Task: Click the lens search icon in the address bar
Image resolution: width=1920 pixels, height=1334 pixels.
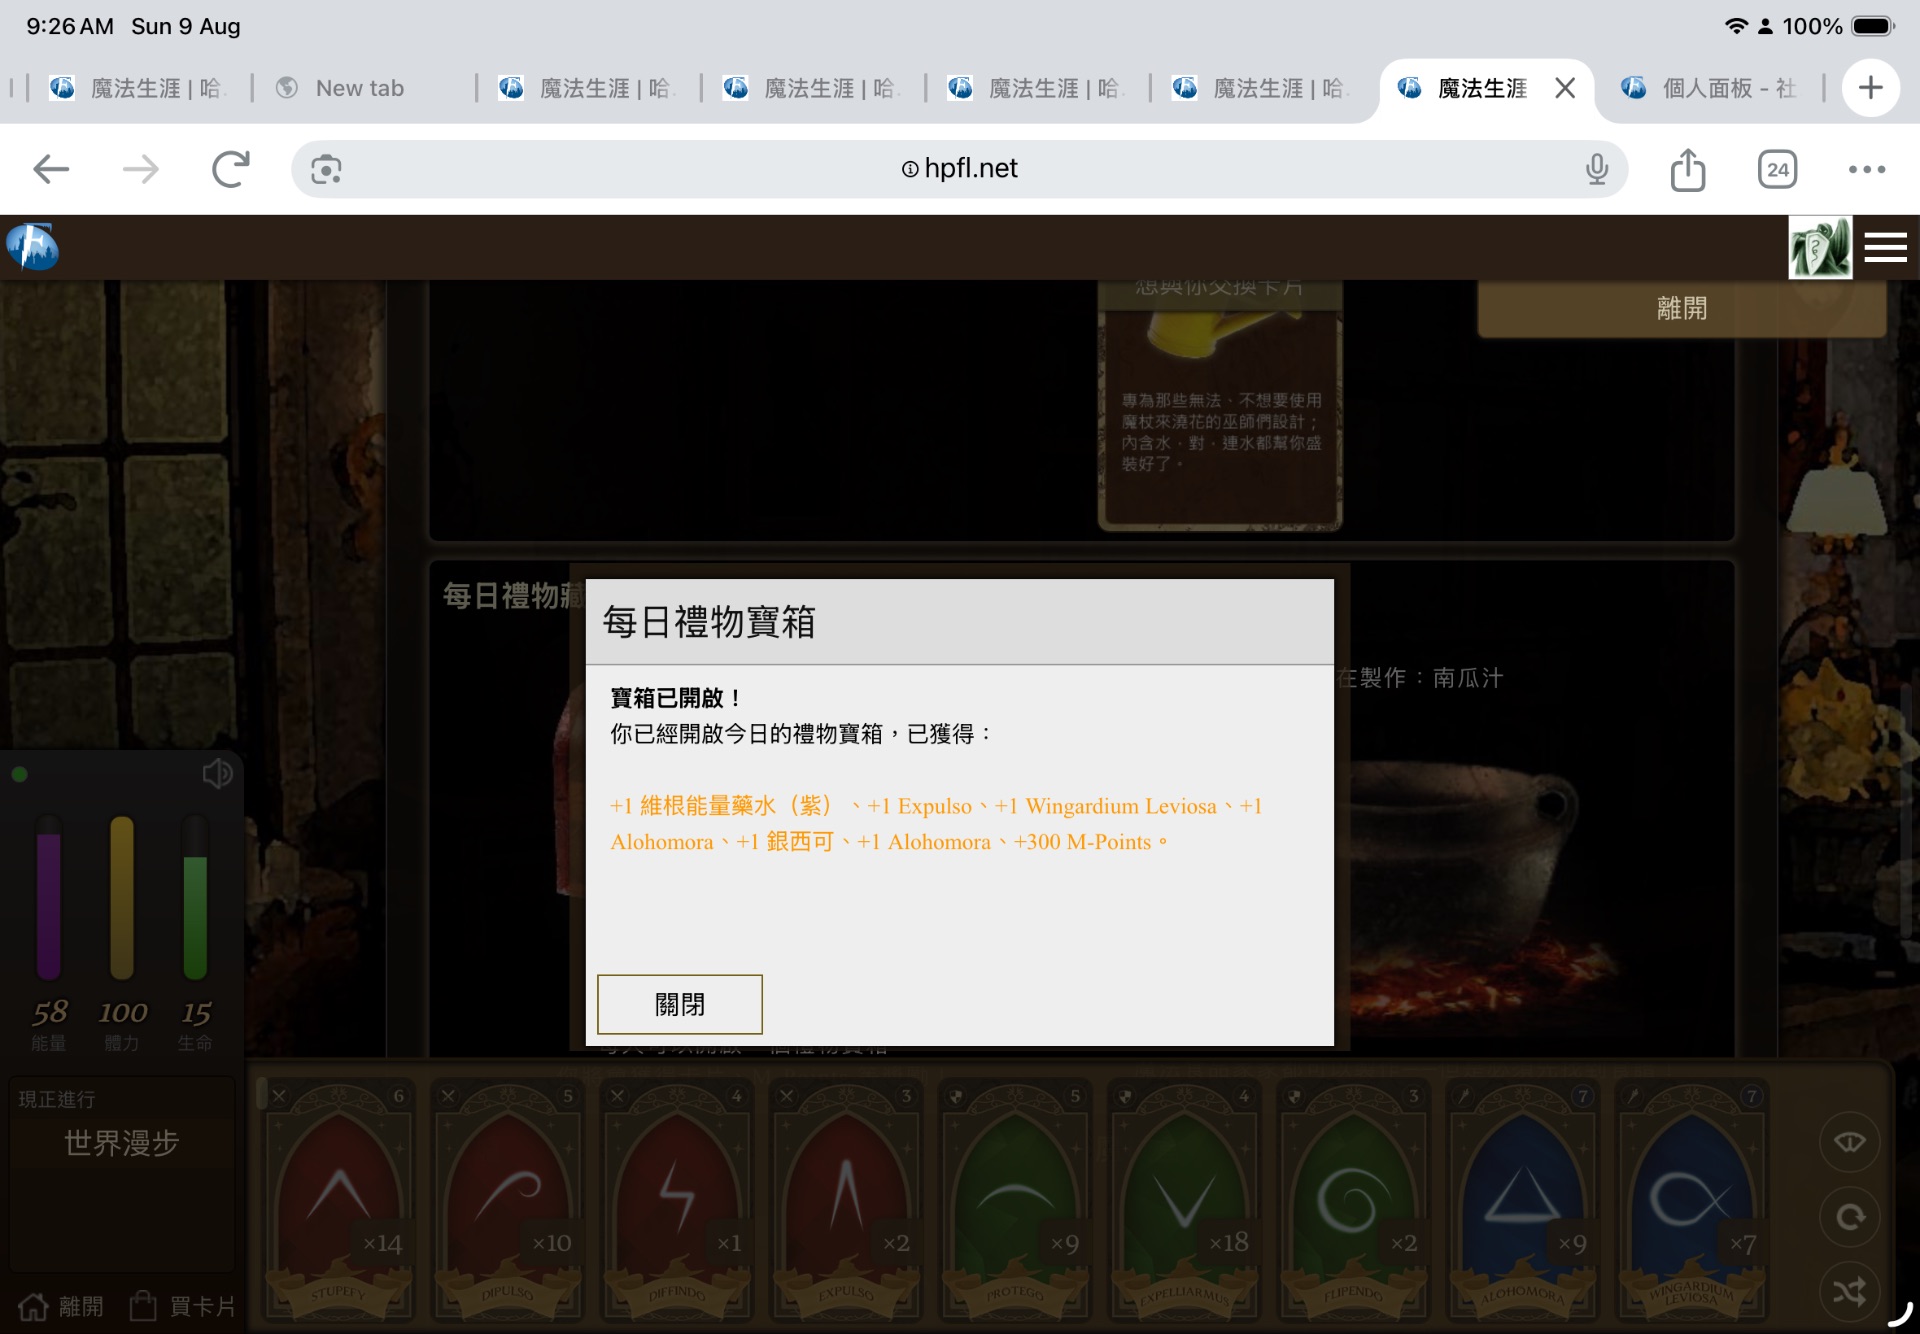Action: point(326,169)
